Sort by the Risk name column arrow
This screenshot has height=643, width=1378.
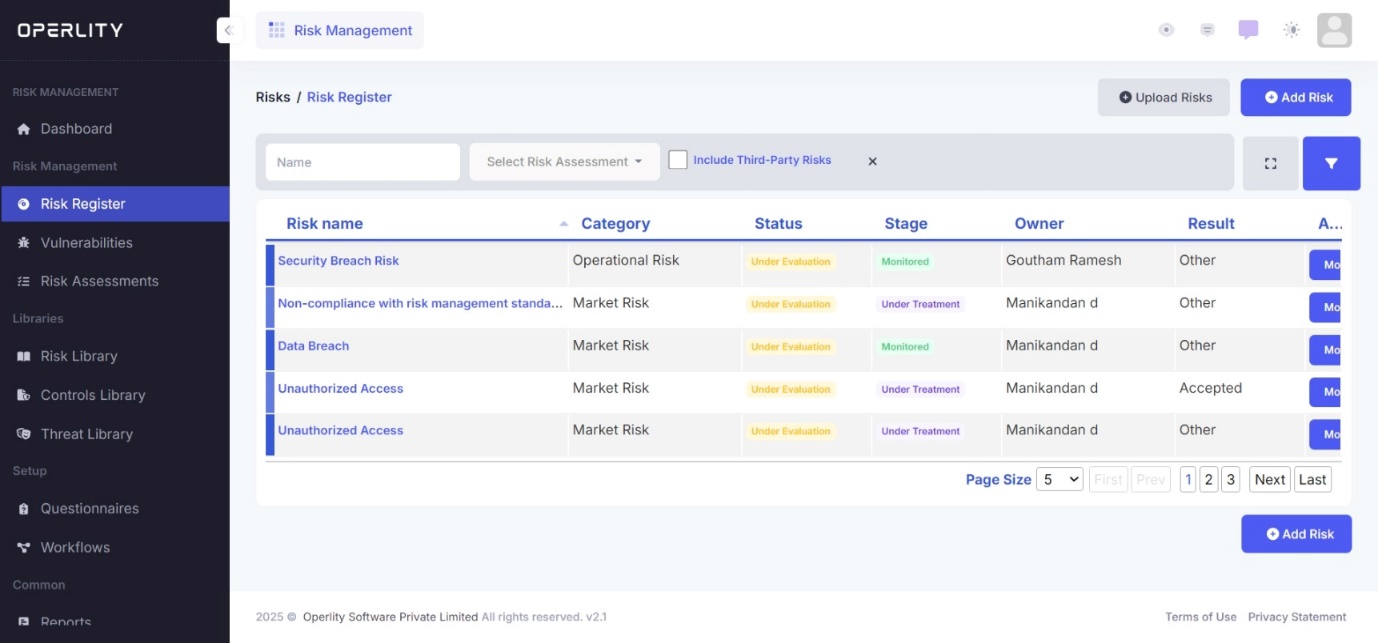pyautogui.click(x=563, y=224)
